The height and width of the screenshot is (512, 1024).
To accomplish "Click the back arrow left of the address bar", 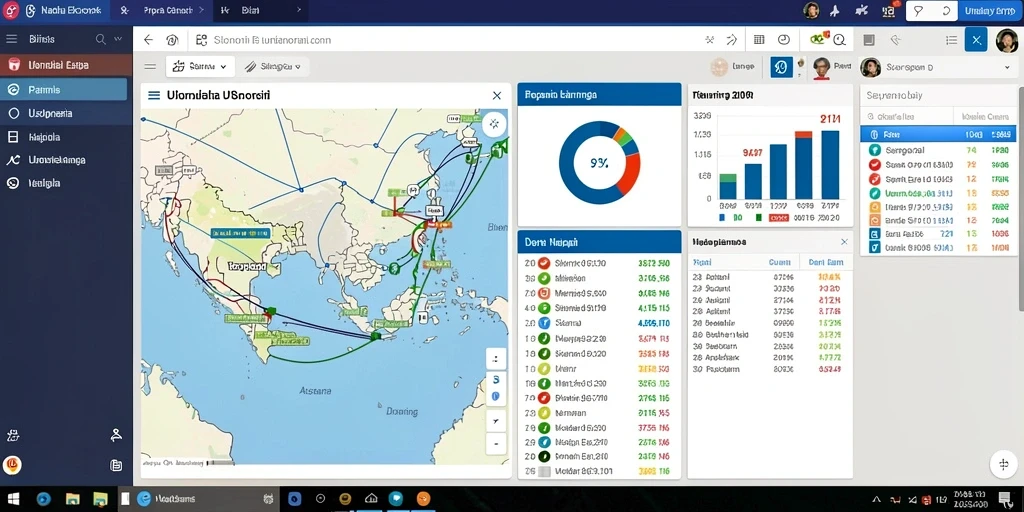I will click(148, 40).
